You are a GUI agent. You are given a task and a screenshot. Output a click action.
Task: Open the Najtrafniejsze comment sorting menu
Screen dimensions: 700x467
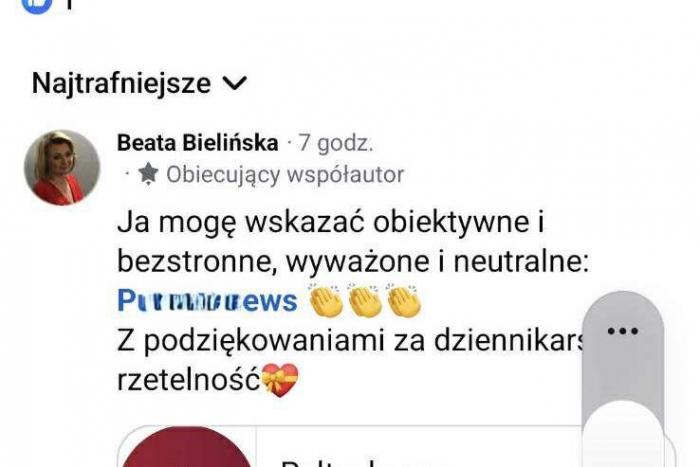pos(139,83)
